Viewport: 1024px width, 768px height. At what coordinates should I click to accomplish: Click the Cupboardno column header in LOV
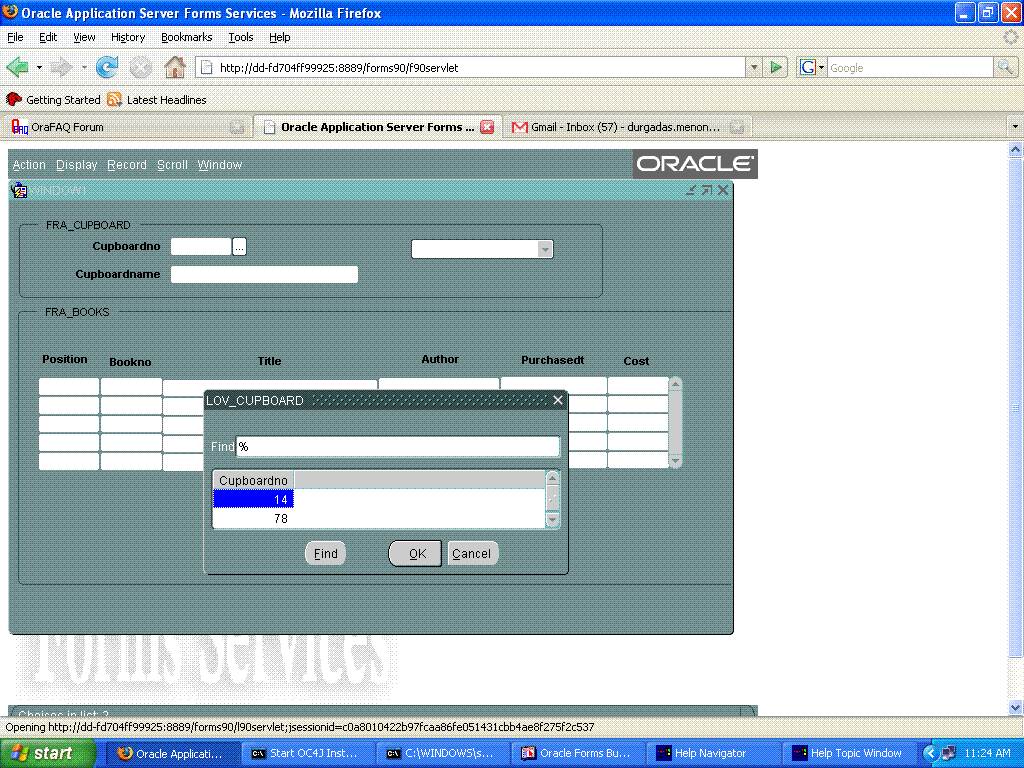point(253,481)
